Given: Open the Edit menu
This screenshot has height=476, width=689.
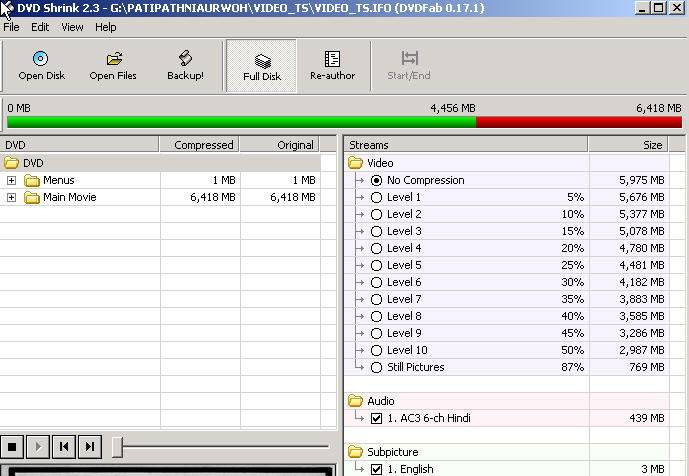Looking at the screenshot, I should pos(40,27).
